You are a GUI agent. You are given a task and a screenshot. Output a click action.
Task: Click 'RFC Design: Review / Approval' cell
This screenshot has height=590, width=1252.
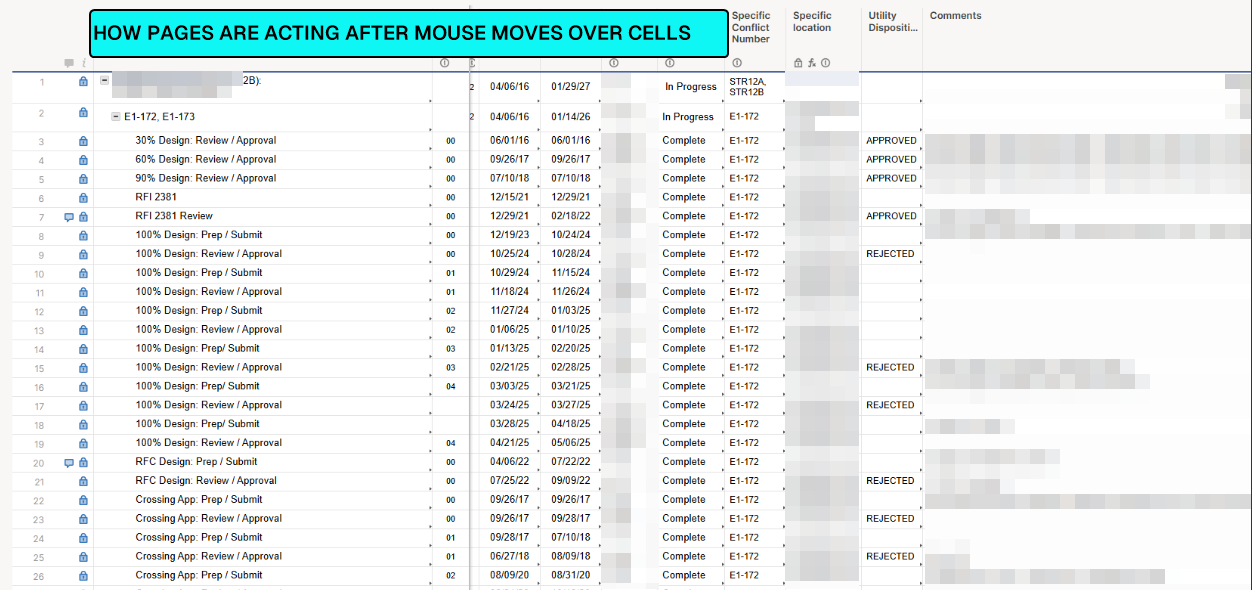point(206,481)
